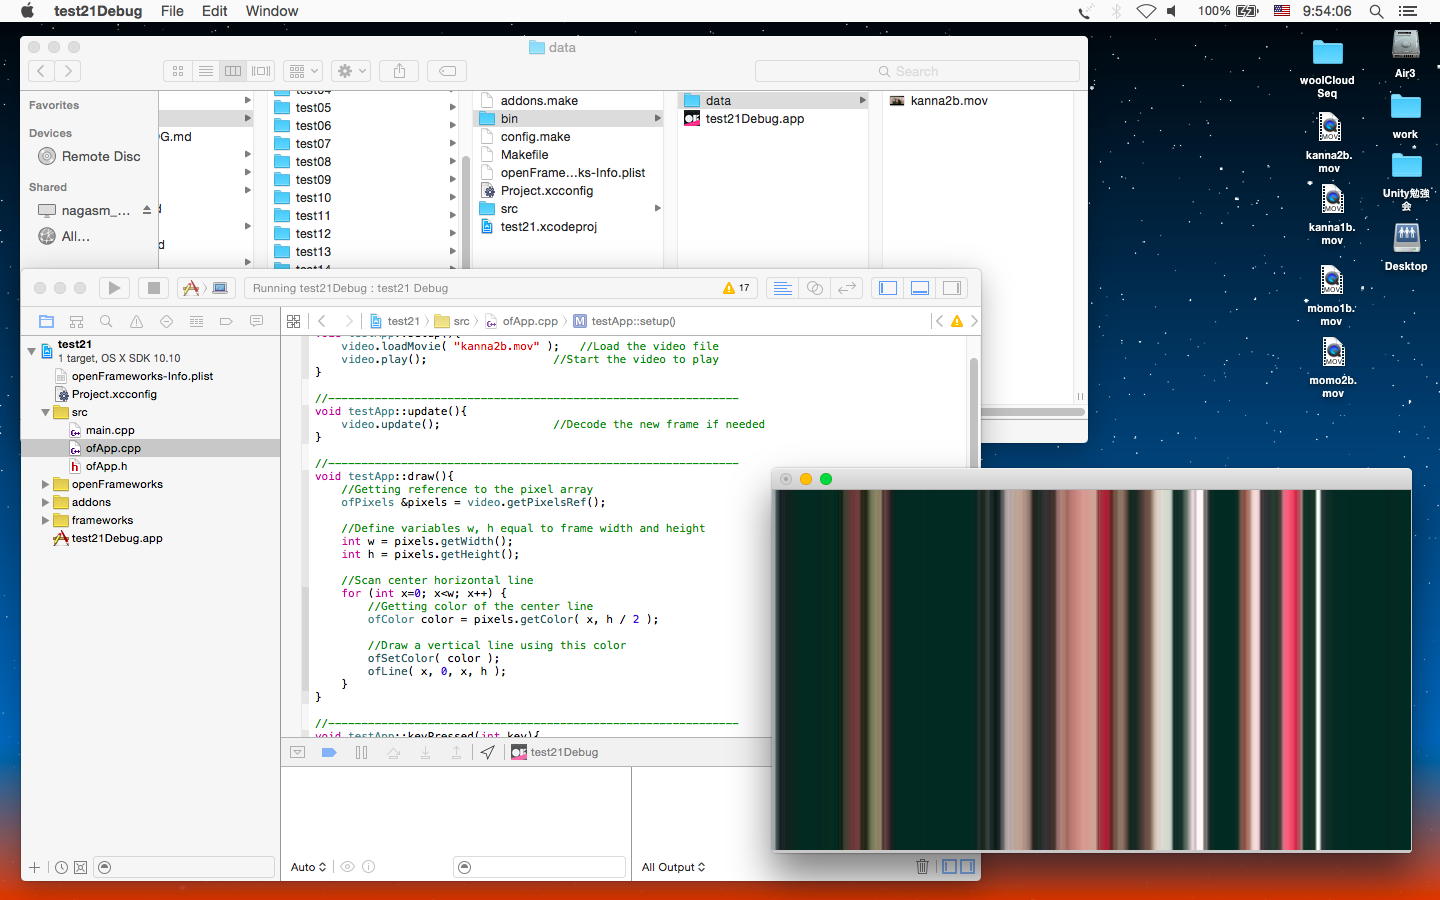
Task: Click the Simulate Location arrow icon
Action: (x=487, y=753)
